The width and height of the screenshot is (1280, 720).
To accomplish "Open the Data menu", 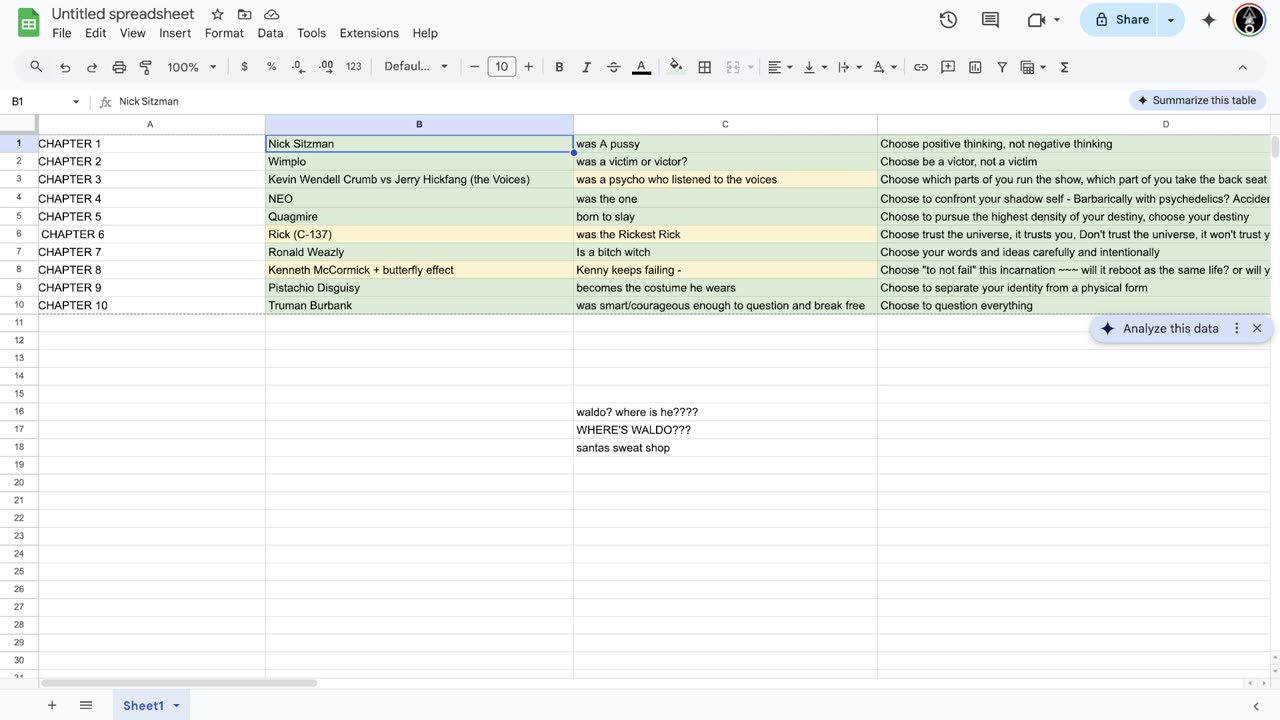I will (270, 33).
